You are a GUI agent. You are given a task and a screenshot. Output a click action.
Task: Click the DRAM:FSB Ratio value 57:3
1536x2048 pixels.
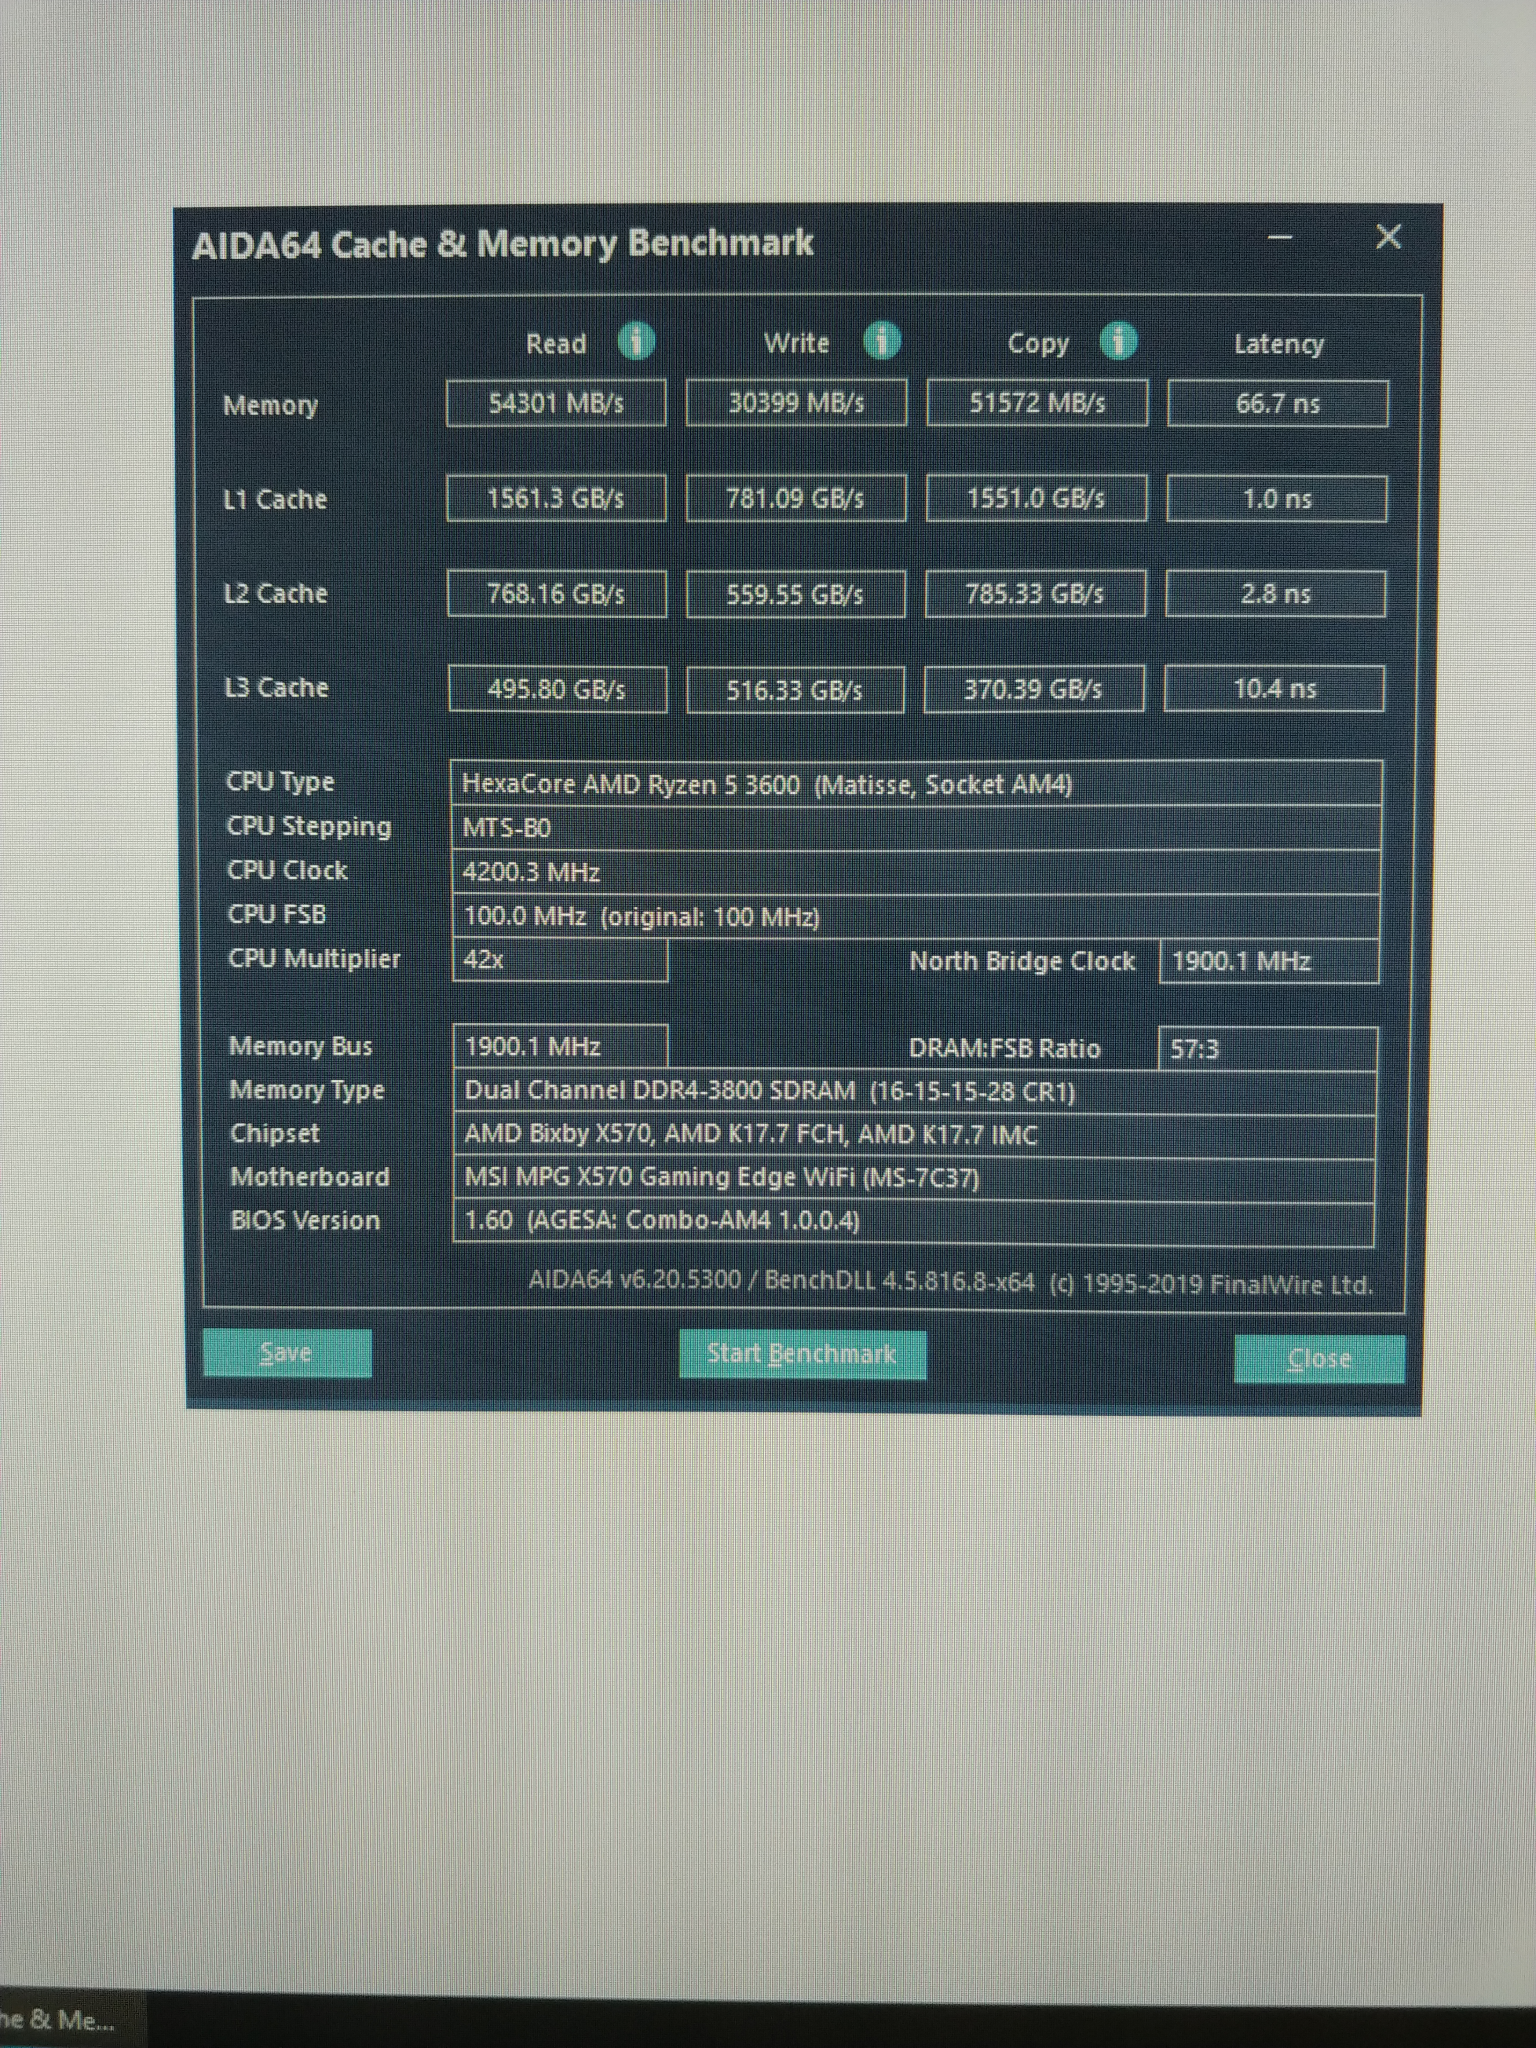tap(1268, 1049)
